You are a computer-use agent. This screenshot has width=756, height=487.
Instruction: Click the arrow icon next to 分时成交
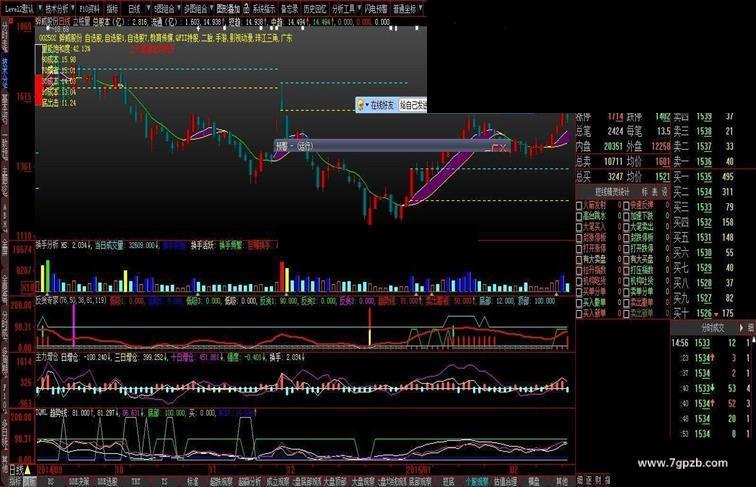[741, 328]
